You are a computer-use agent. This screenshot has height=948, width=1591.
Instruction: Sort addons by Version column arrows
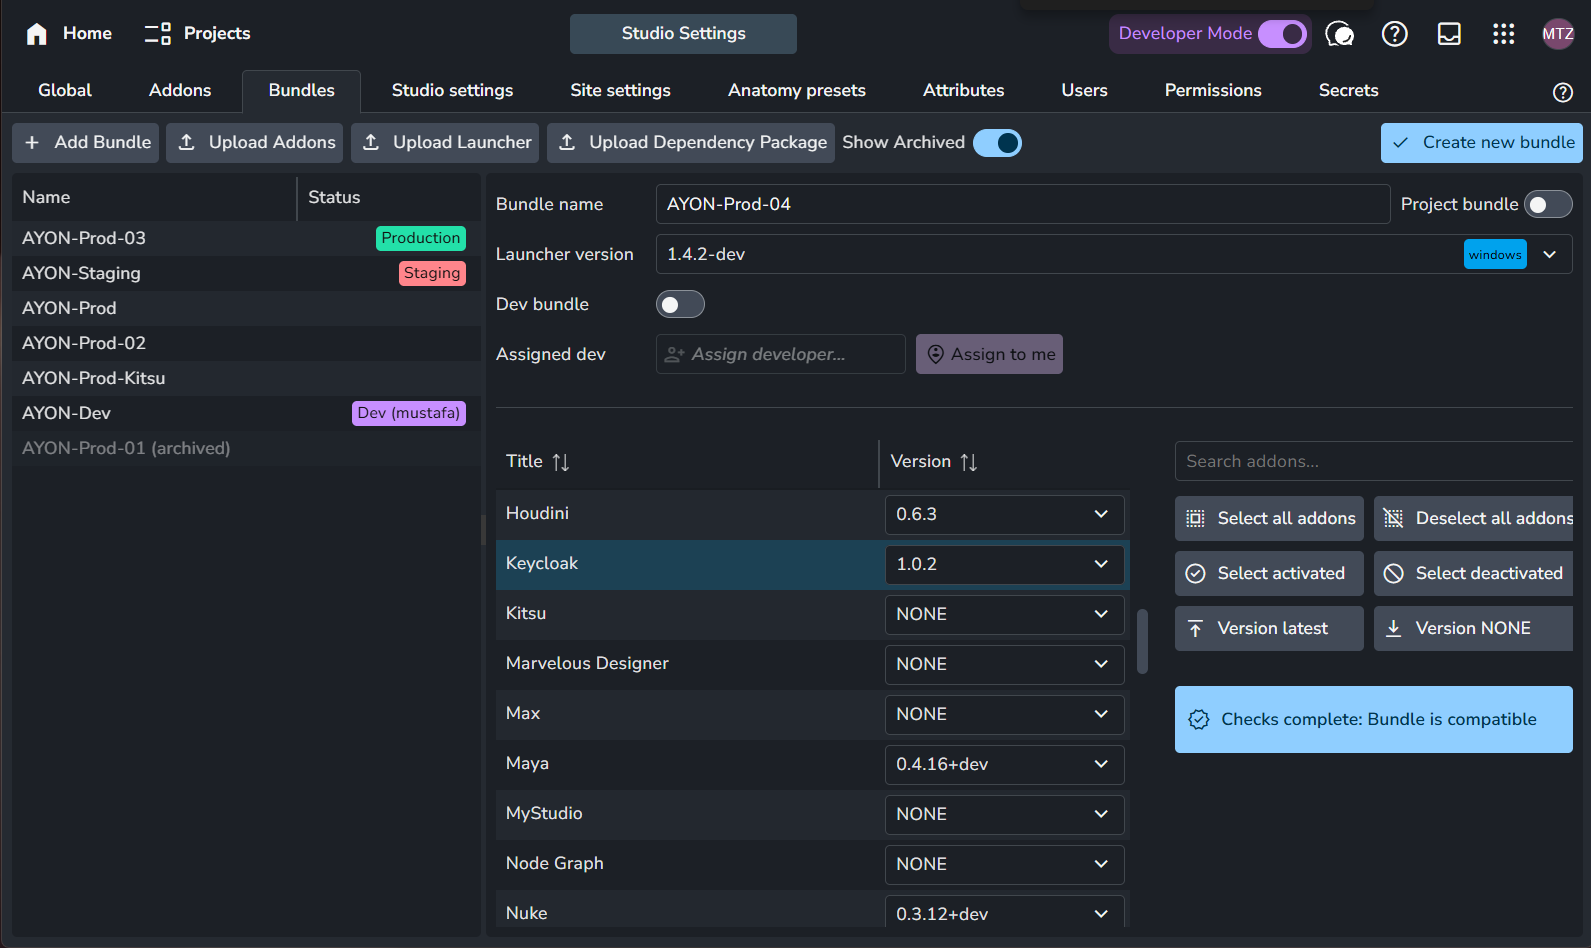[968, 462]
